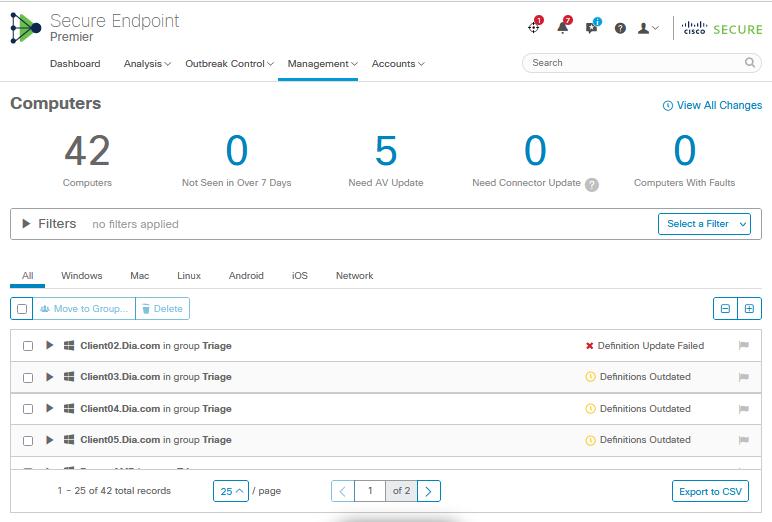This screenshot has height=522, width=772.
Task: Click the Windows icon beside Client03.Dia.com
Action: pos(69,377)
